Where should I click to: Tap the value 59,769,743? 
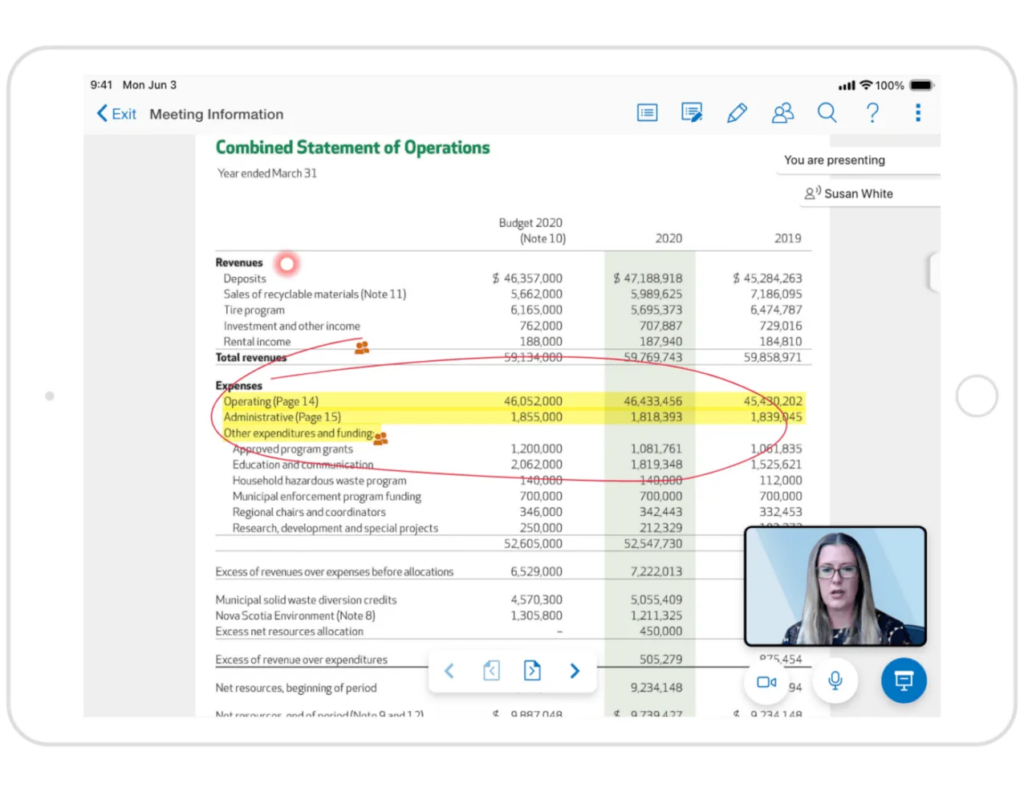[653, 357]
